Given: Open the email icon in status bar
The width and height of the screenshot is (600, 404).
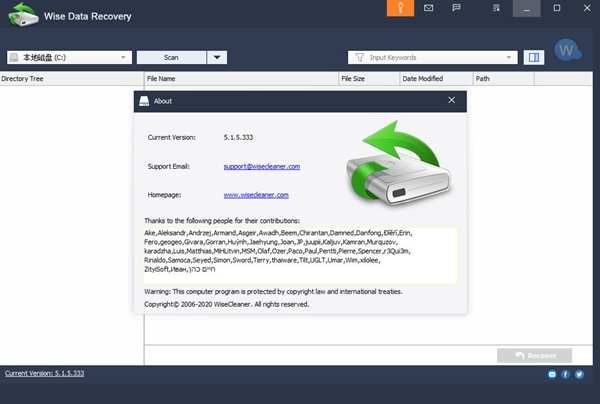Looking at the screenshot, I should point(552,374).
